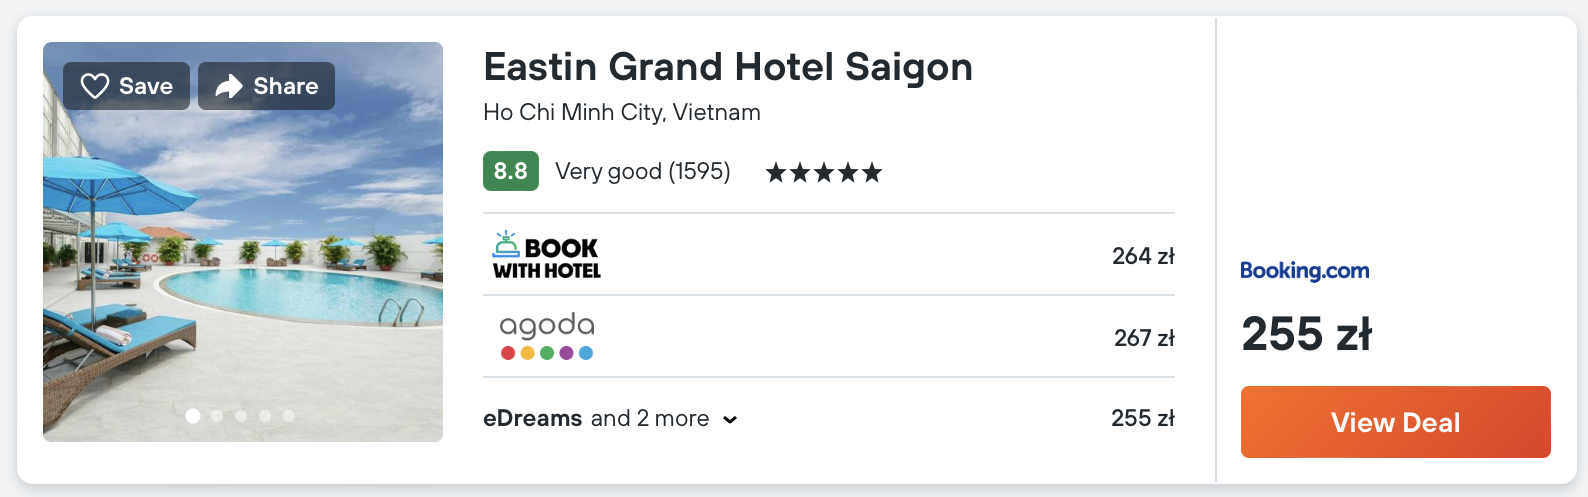Click the Ho Chi Minh City location text

(x=621, y=112)
